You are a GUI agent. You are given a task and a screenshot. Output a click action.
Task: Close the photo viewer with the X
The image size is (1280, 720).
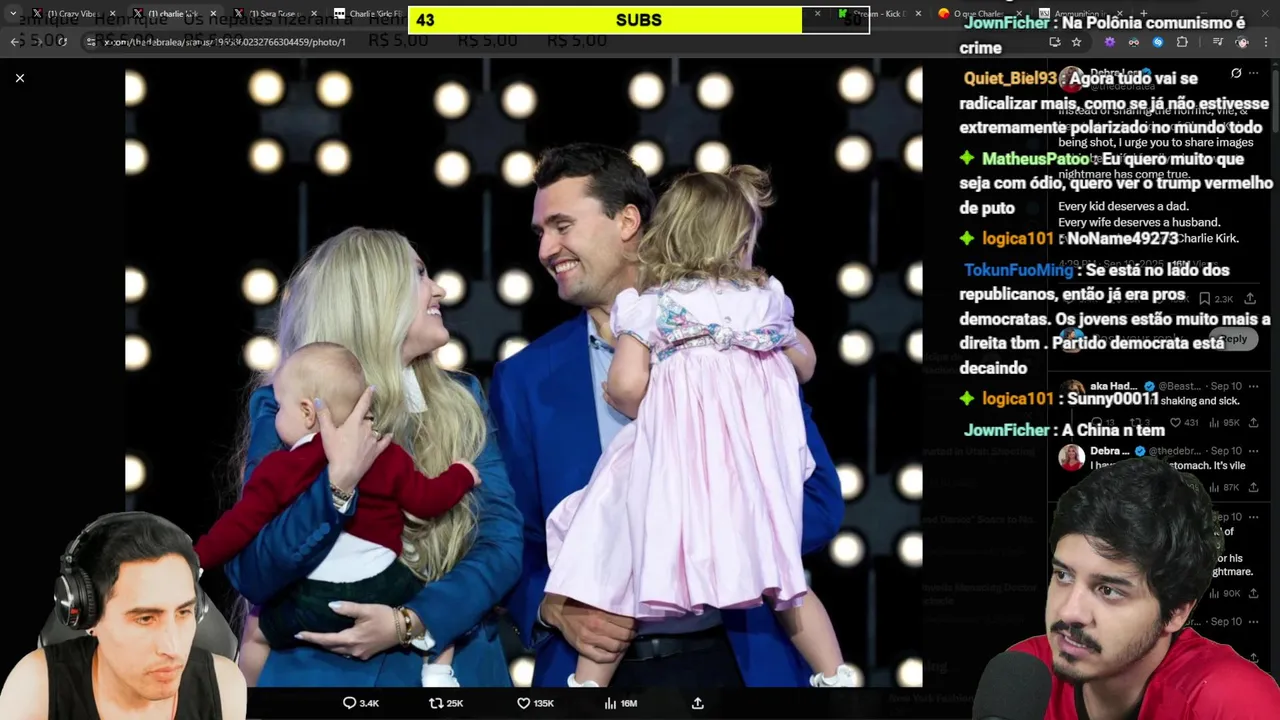(x=19, y=78)
